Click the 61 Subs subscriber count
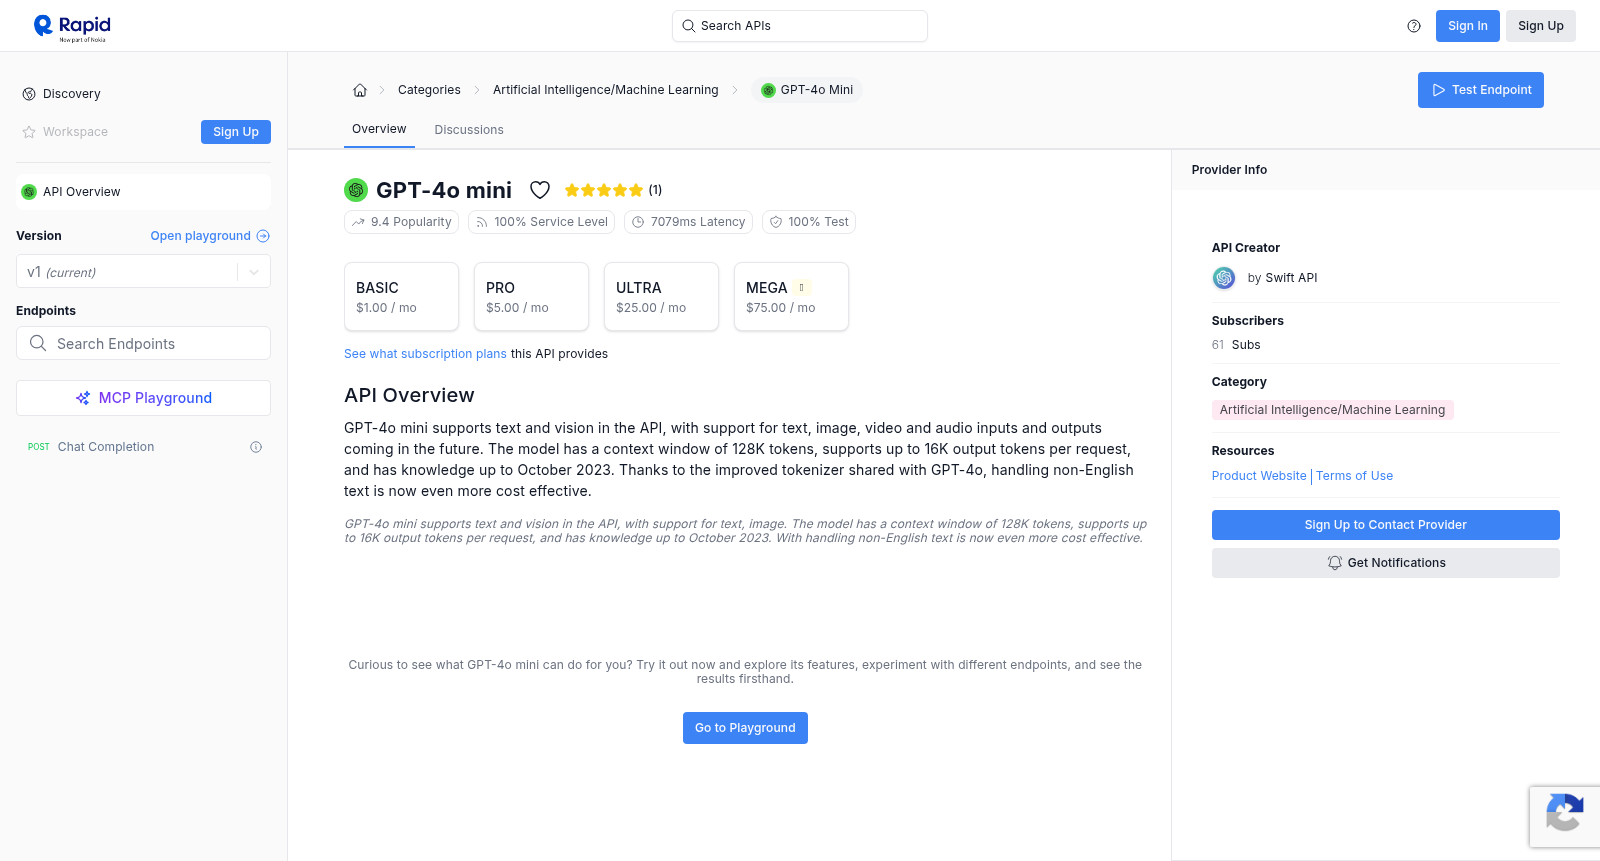Viewport: 1600px width, 861px height. point(1236,345)
